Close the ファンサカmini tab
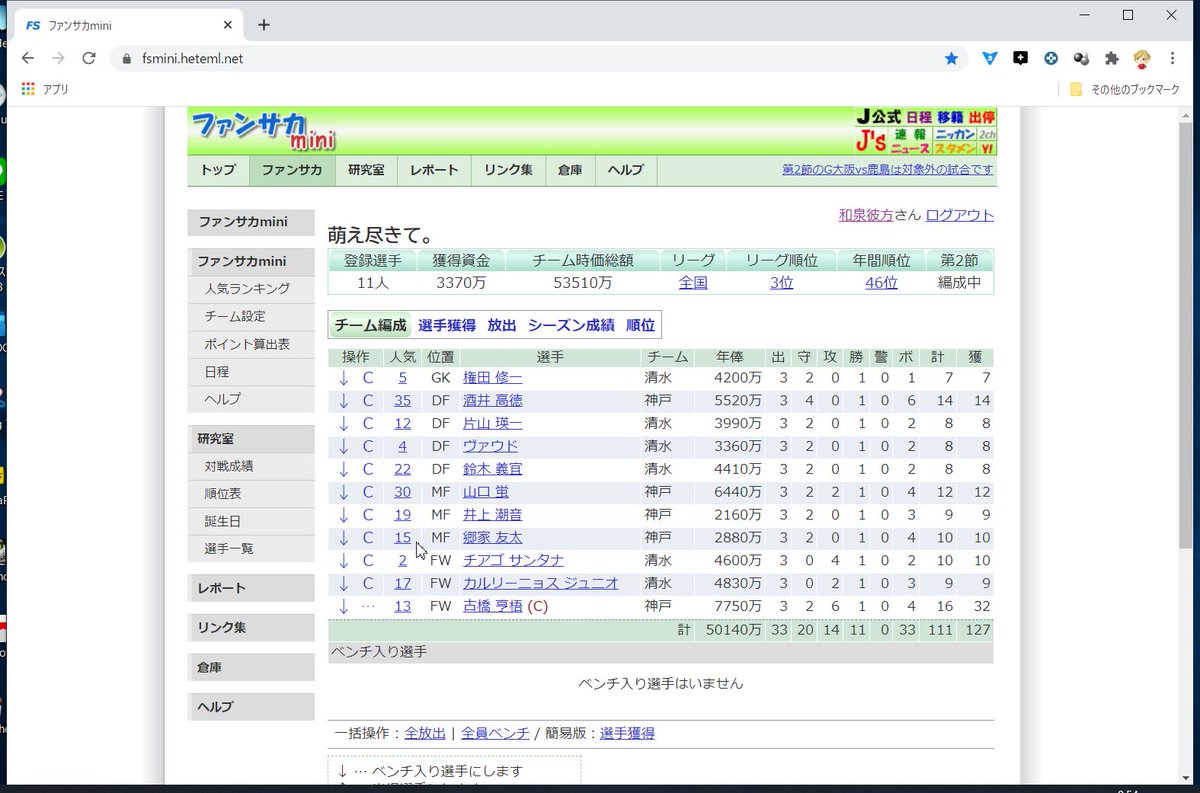Screen dimensions: 1200x793 coord(229,25)
